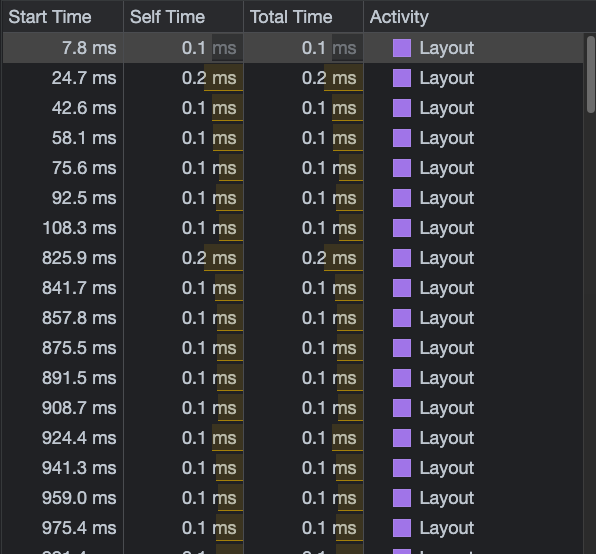
Task: Click the Layout icon in the 825.9 ms row
Action: (402, 258)
